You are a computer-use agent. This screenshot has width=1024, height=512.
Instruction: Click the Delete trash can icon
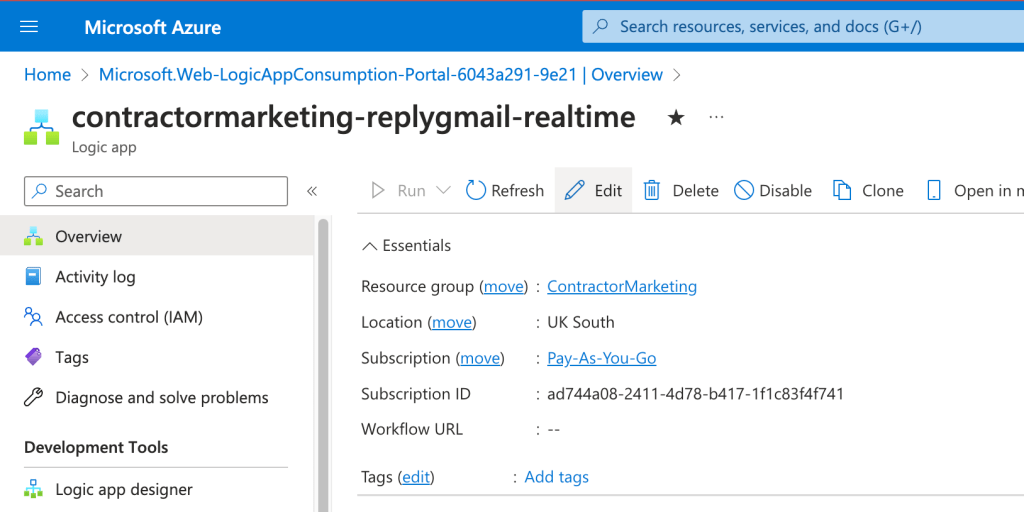pyautogui.click(x=652, y=190)
